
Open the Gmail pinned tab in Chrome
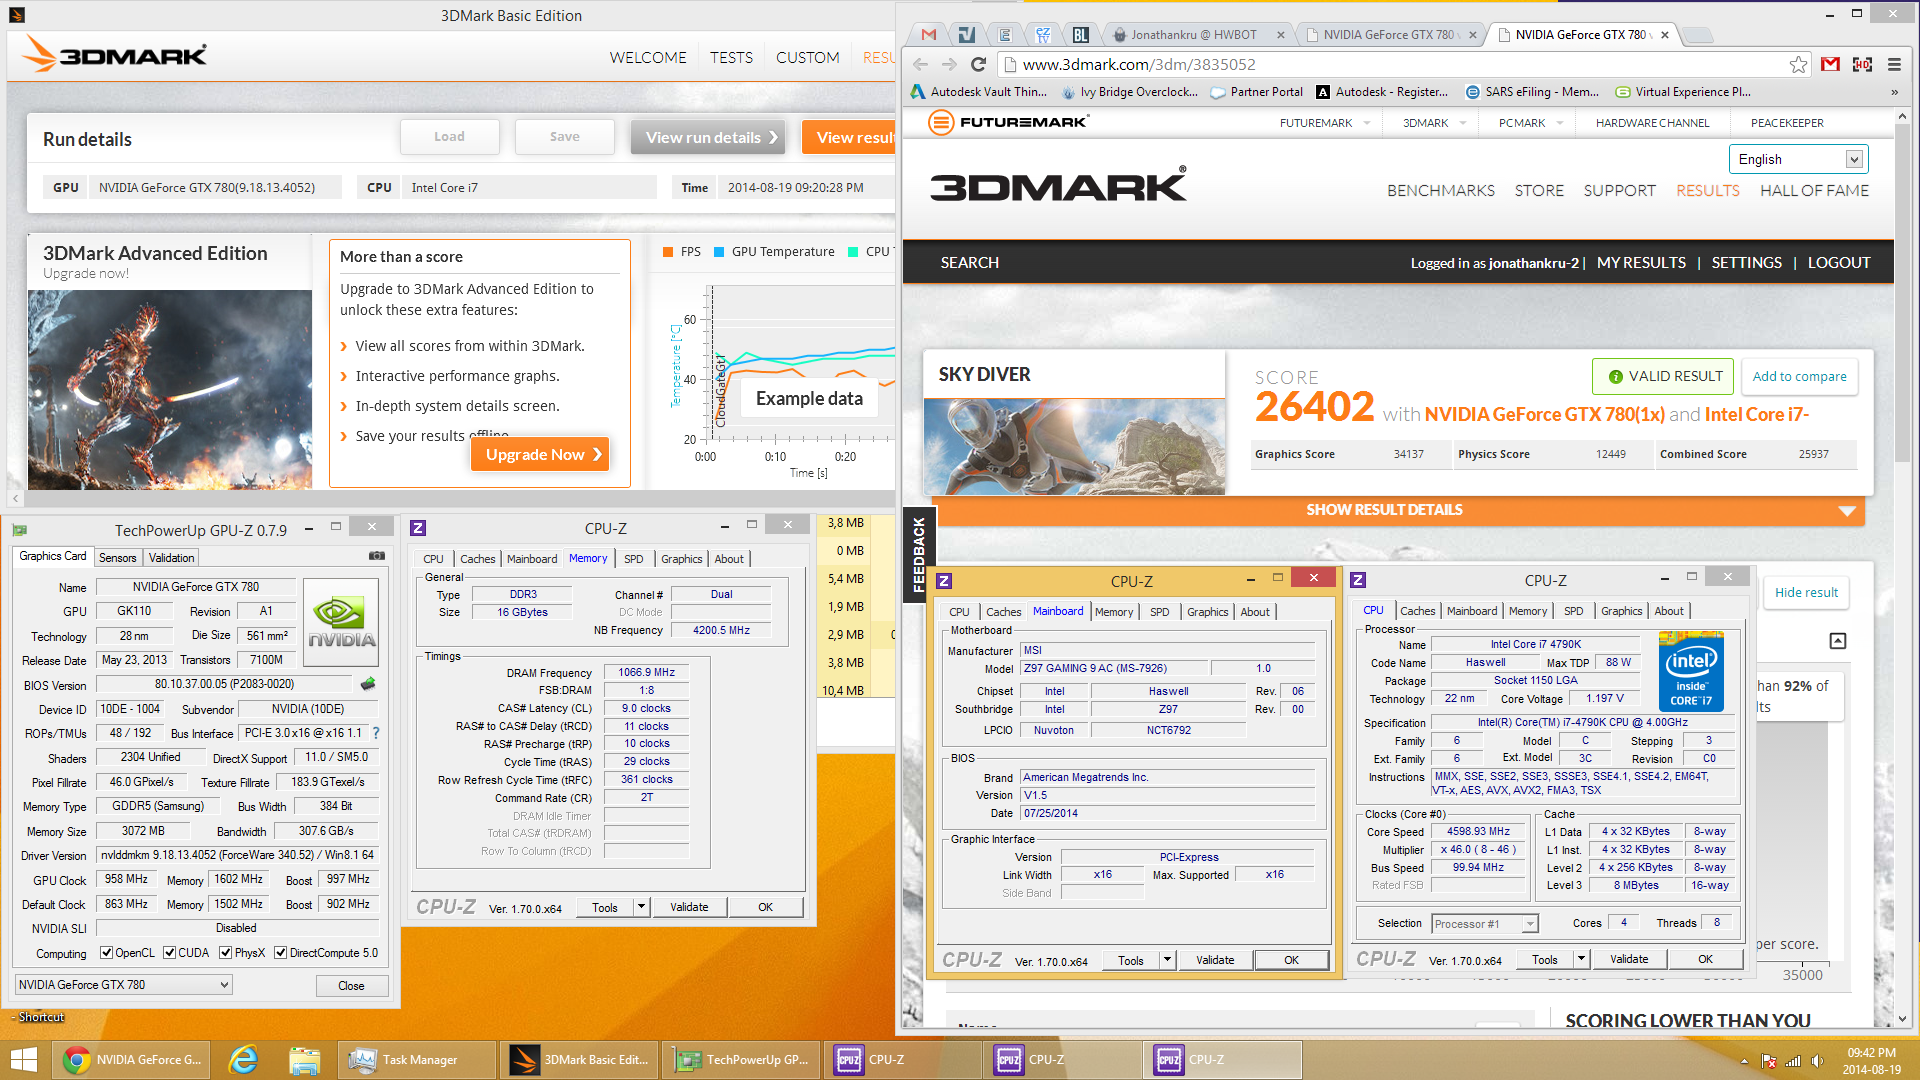[929, 34]
